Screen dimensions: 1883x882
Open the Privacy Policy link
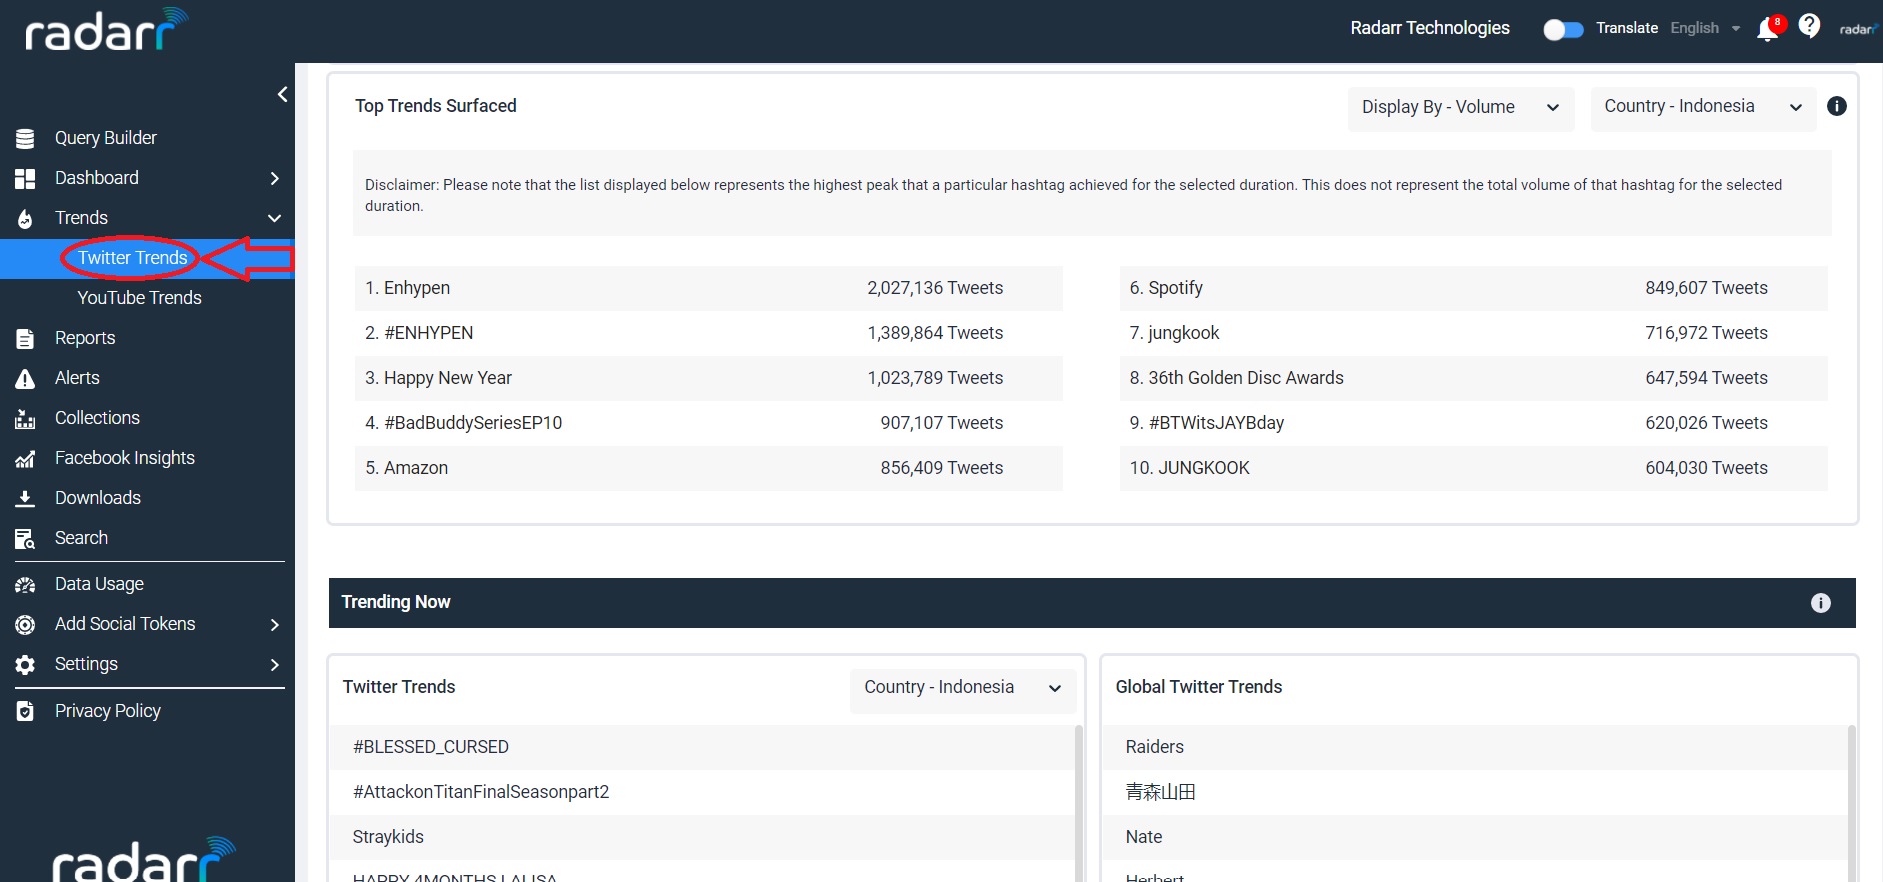108,711
